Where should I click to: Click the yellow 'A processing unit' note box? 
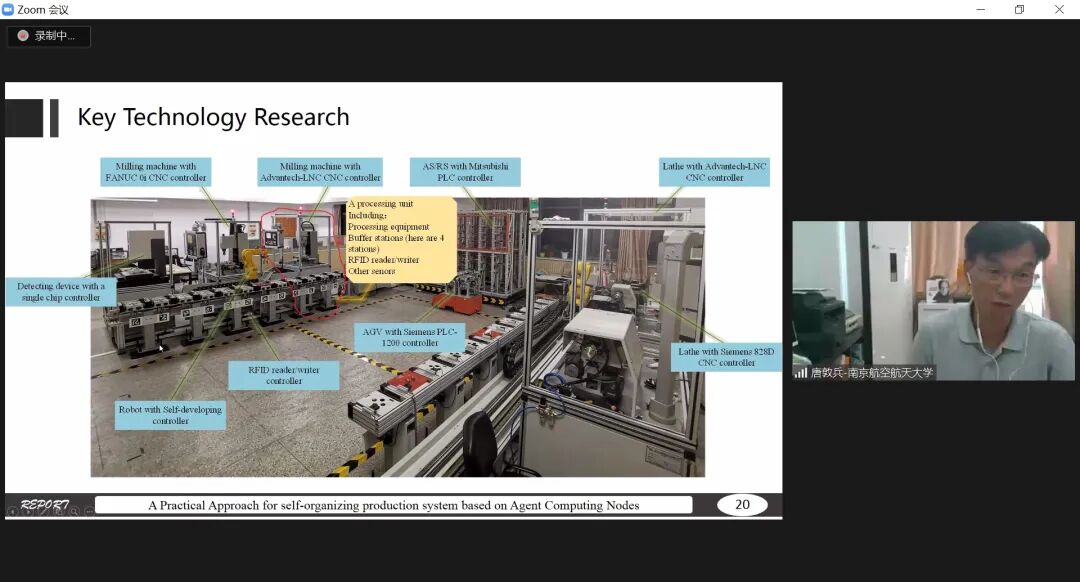click(401, 238)
